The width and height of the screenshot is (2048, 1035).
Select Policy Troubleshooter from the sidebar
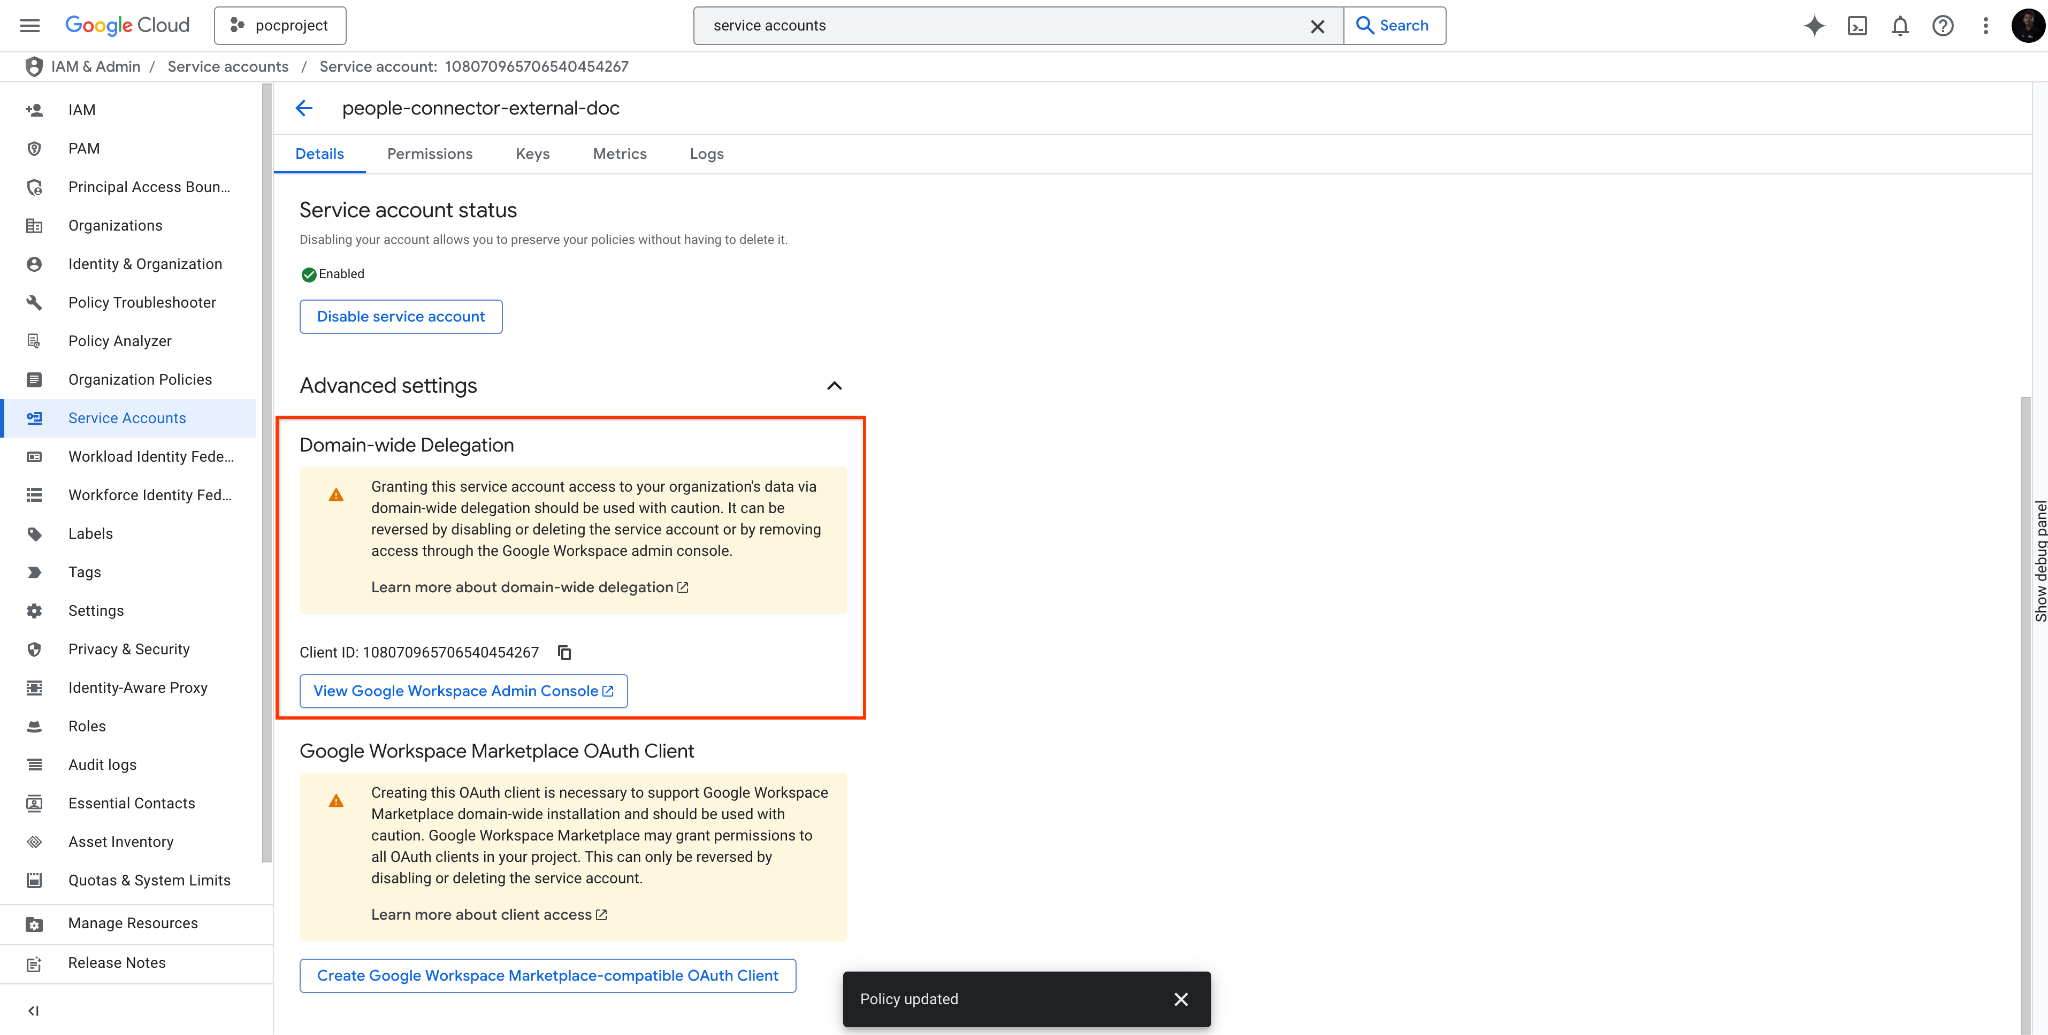[142, 302]
